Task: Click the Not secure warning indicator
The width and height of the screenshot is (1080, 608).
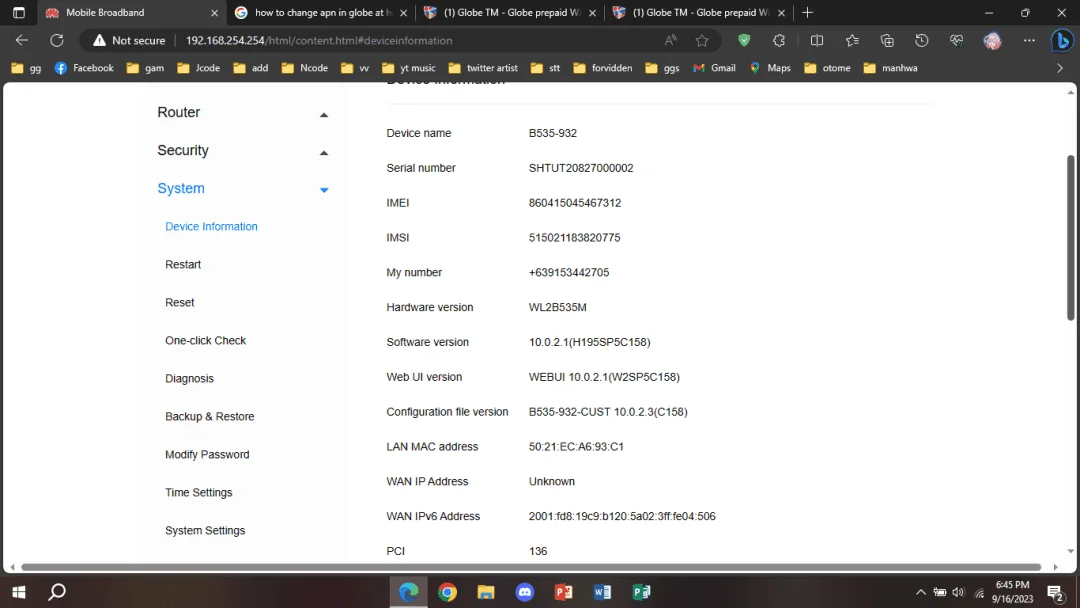Action: coord(129,41)
